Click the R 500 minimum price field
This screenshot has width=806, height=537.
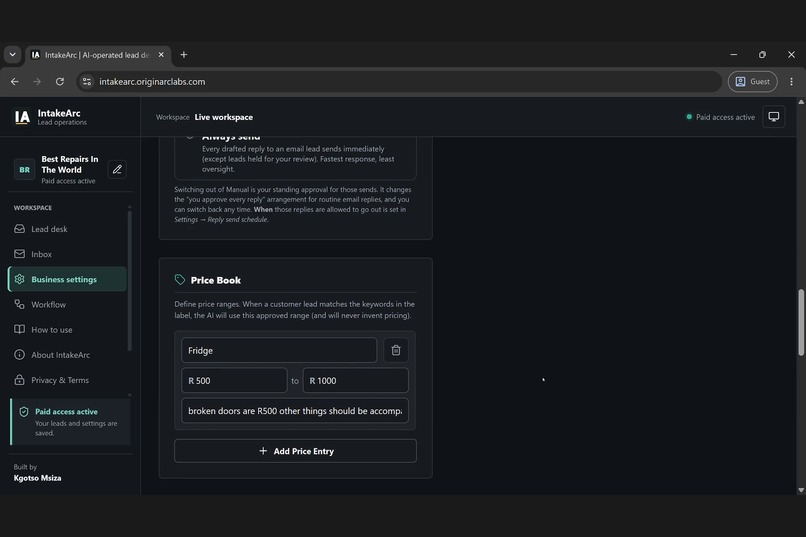[x=234, y=381]
